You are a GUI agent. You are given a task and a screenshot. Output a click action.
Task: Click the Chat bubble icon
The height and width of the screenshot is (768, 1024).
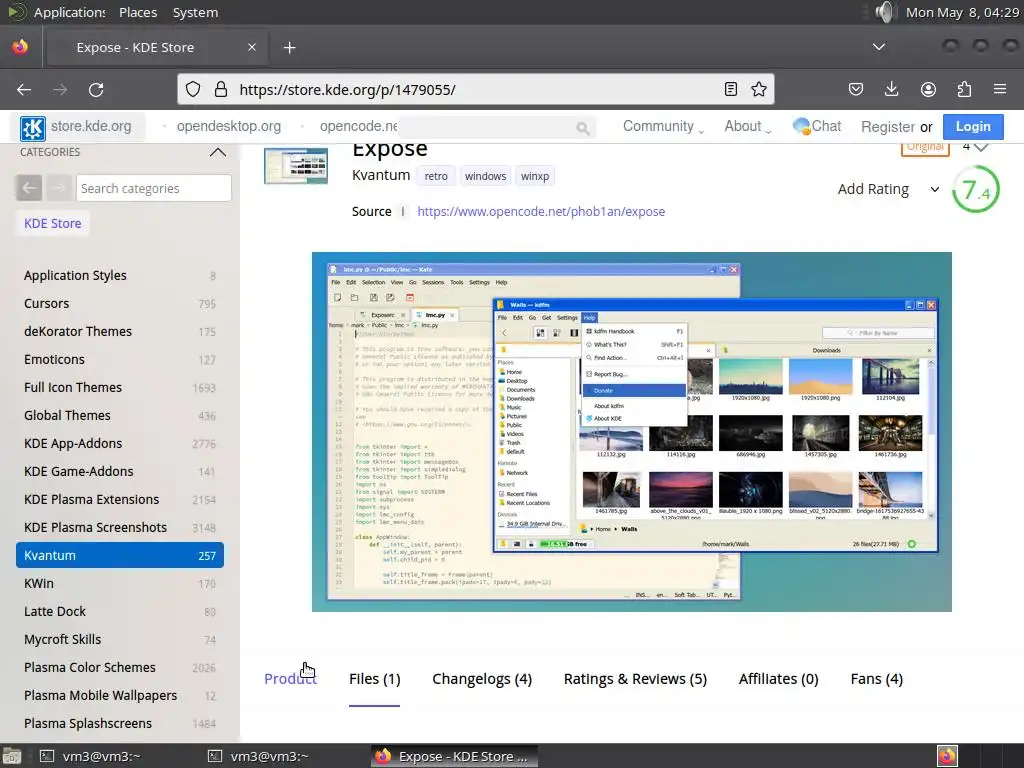(x=801, y=126)
